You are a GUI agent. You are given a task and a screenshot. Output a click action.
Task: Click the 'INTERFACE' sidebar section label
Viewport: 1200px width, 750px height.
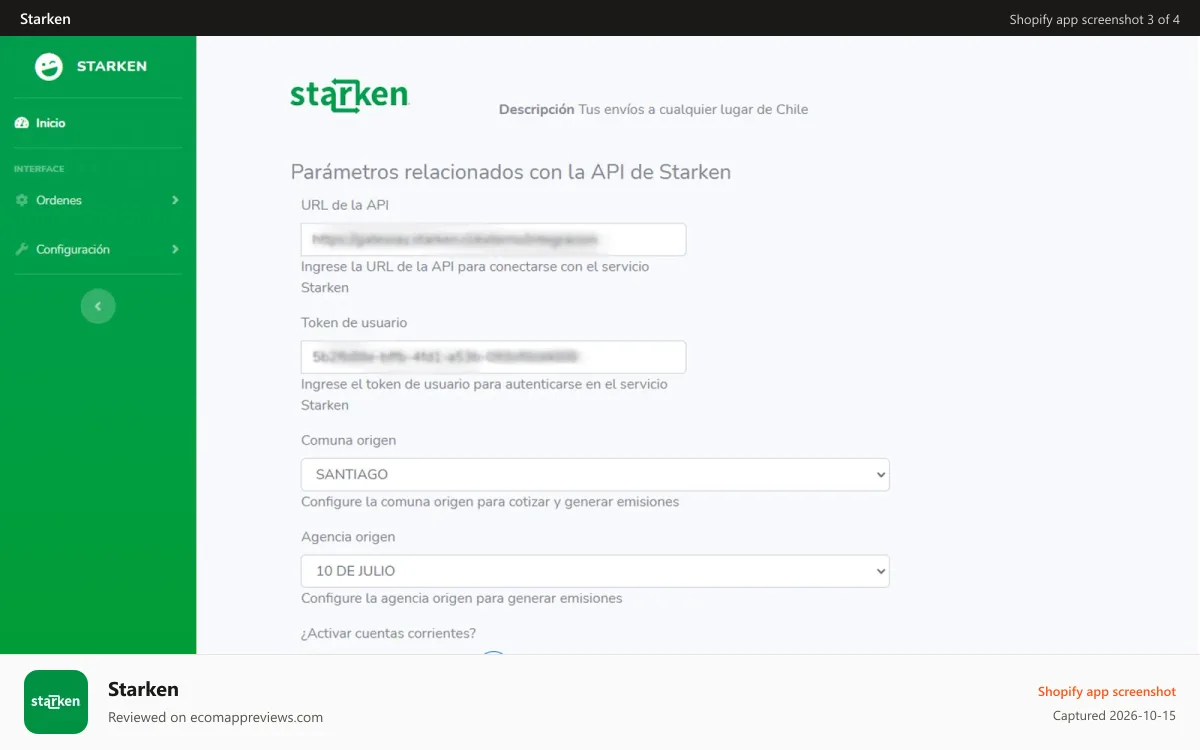(x=39, y=169)
